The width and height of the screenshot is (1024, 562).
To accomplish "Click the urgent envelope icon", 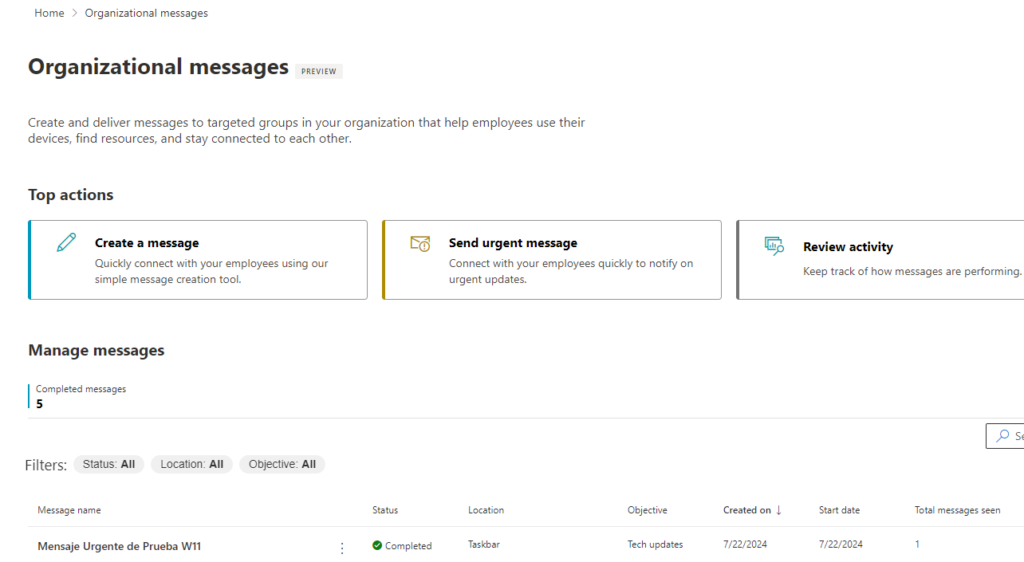I will click(x=420, y=243).
